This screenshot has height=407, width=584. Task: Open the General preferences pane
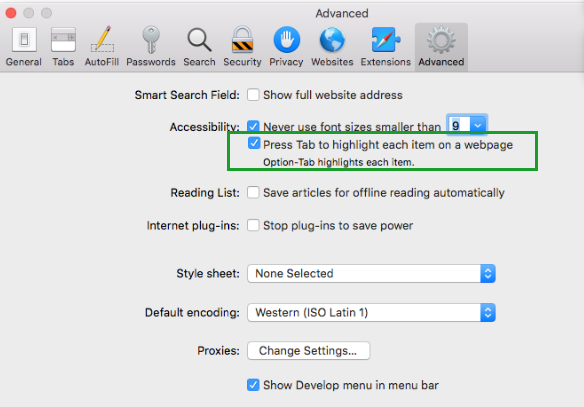(23, 47)
